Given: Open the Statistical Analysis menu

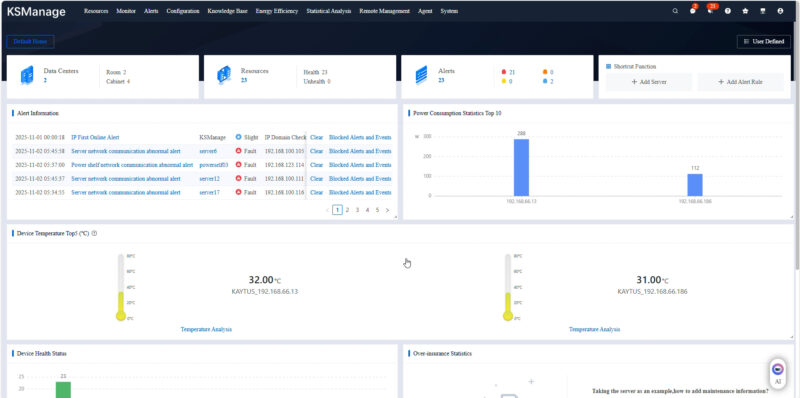Looking at the screenshot, I should point(329,11).
